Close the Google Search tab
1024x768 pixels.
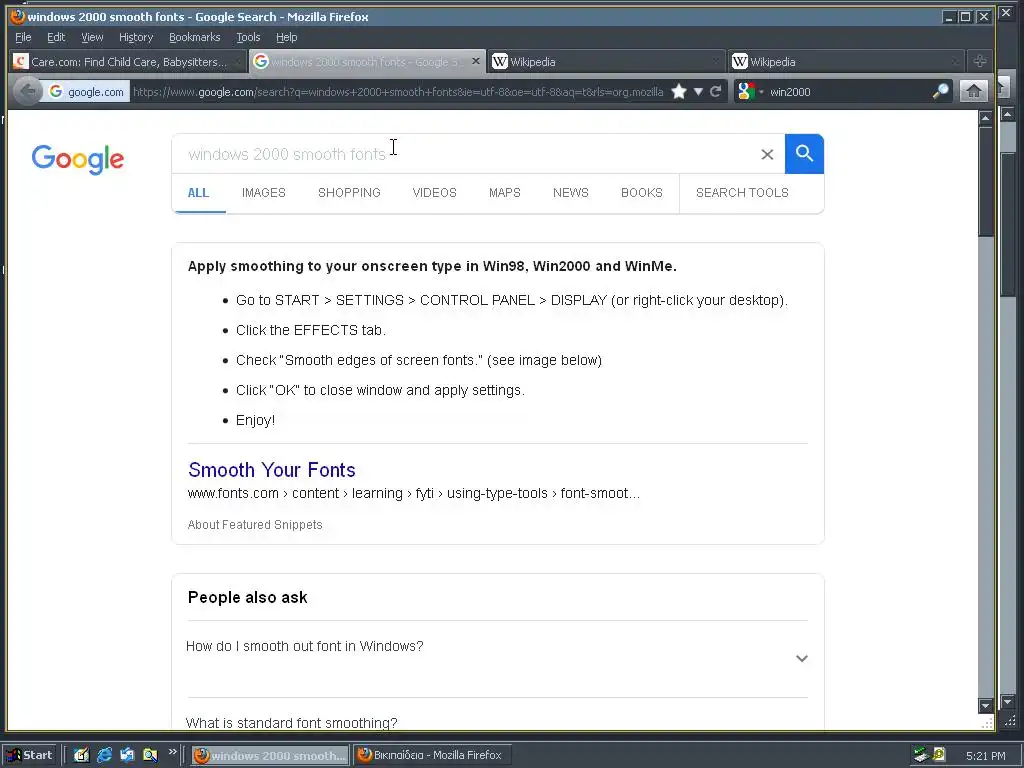475,61
